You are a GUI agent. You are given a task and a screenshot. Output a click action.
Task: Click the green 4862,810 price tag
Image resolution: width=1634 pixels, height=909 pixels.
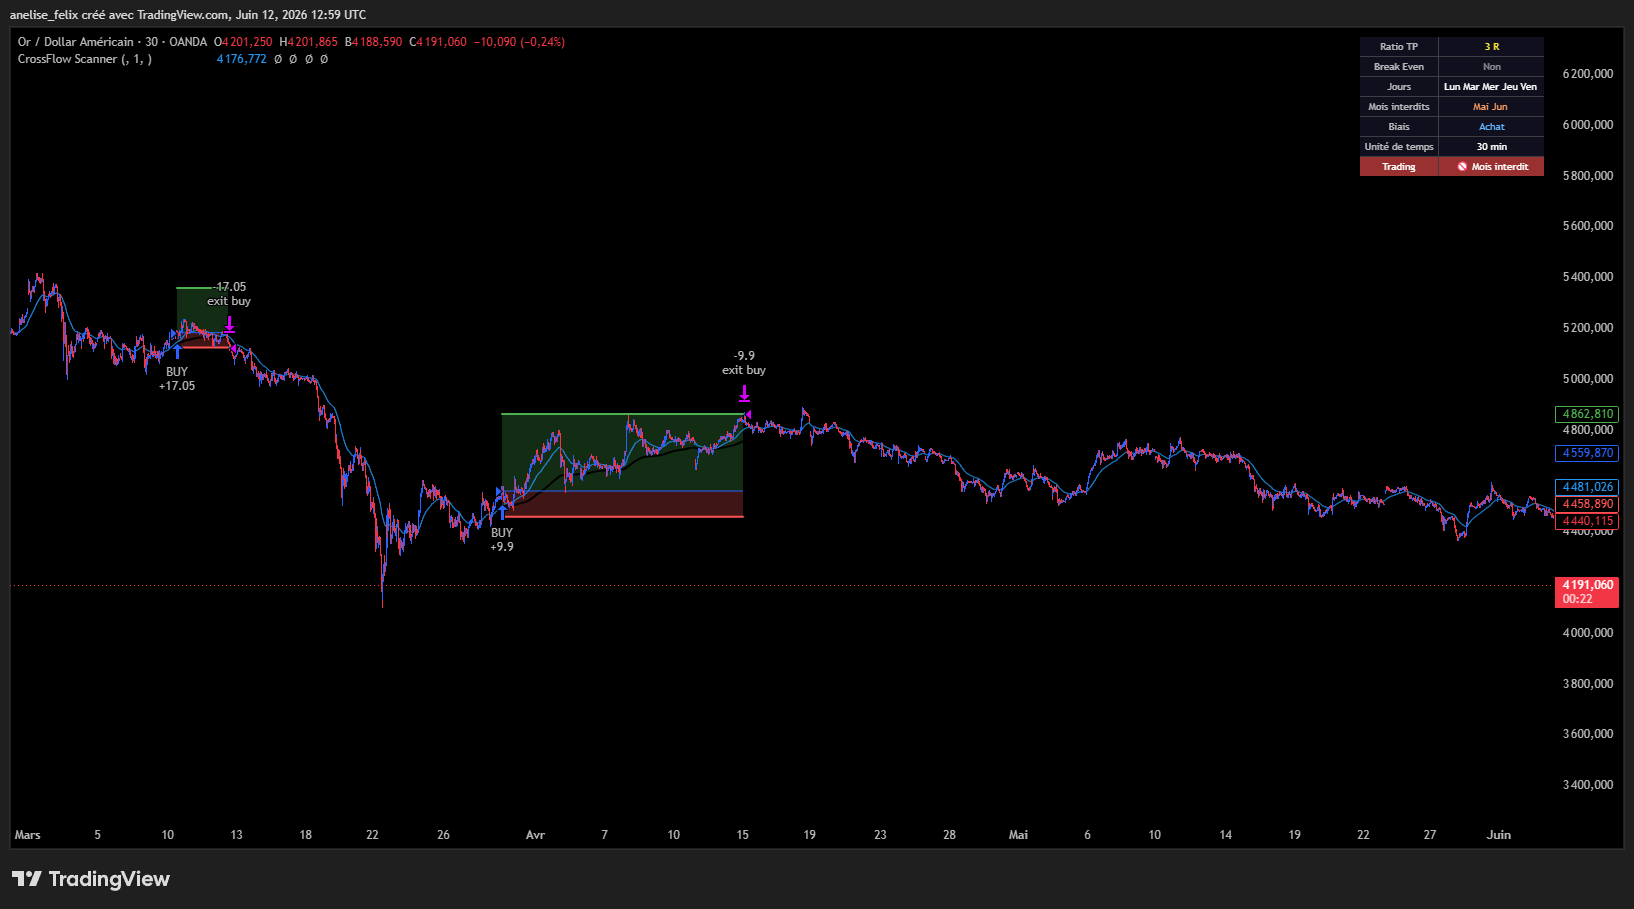(1587, 414)
